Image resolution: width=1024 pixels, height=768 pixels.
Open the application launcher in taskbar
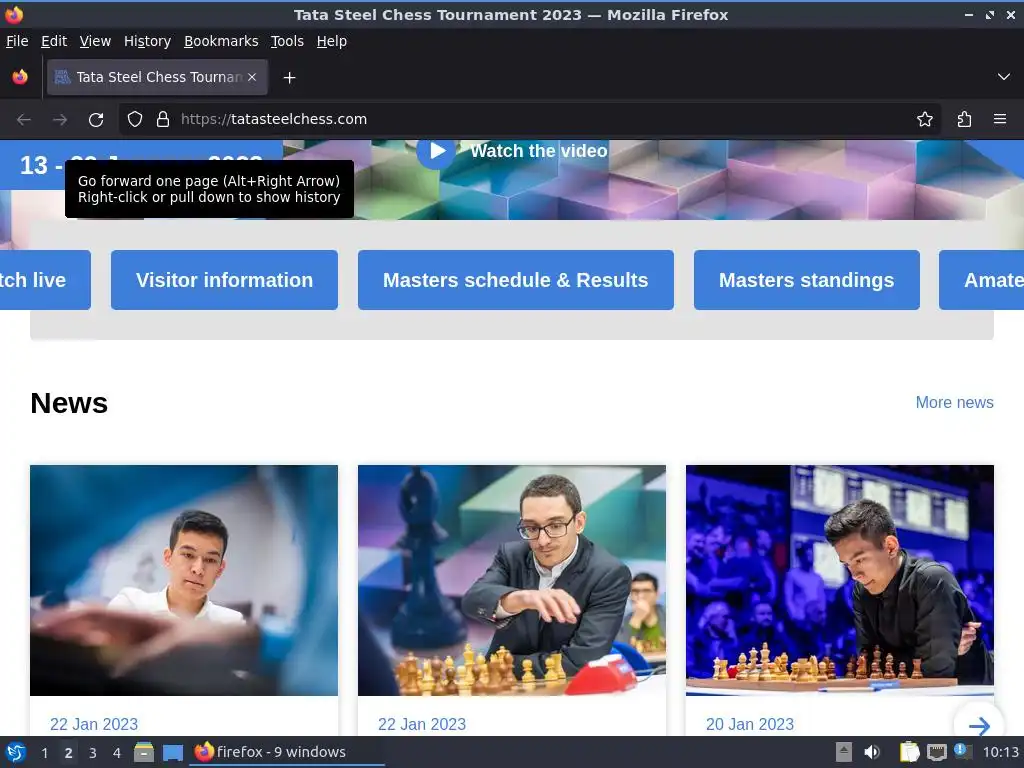pyautogui.click(x=16, y=752)
